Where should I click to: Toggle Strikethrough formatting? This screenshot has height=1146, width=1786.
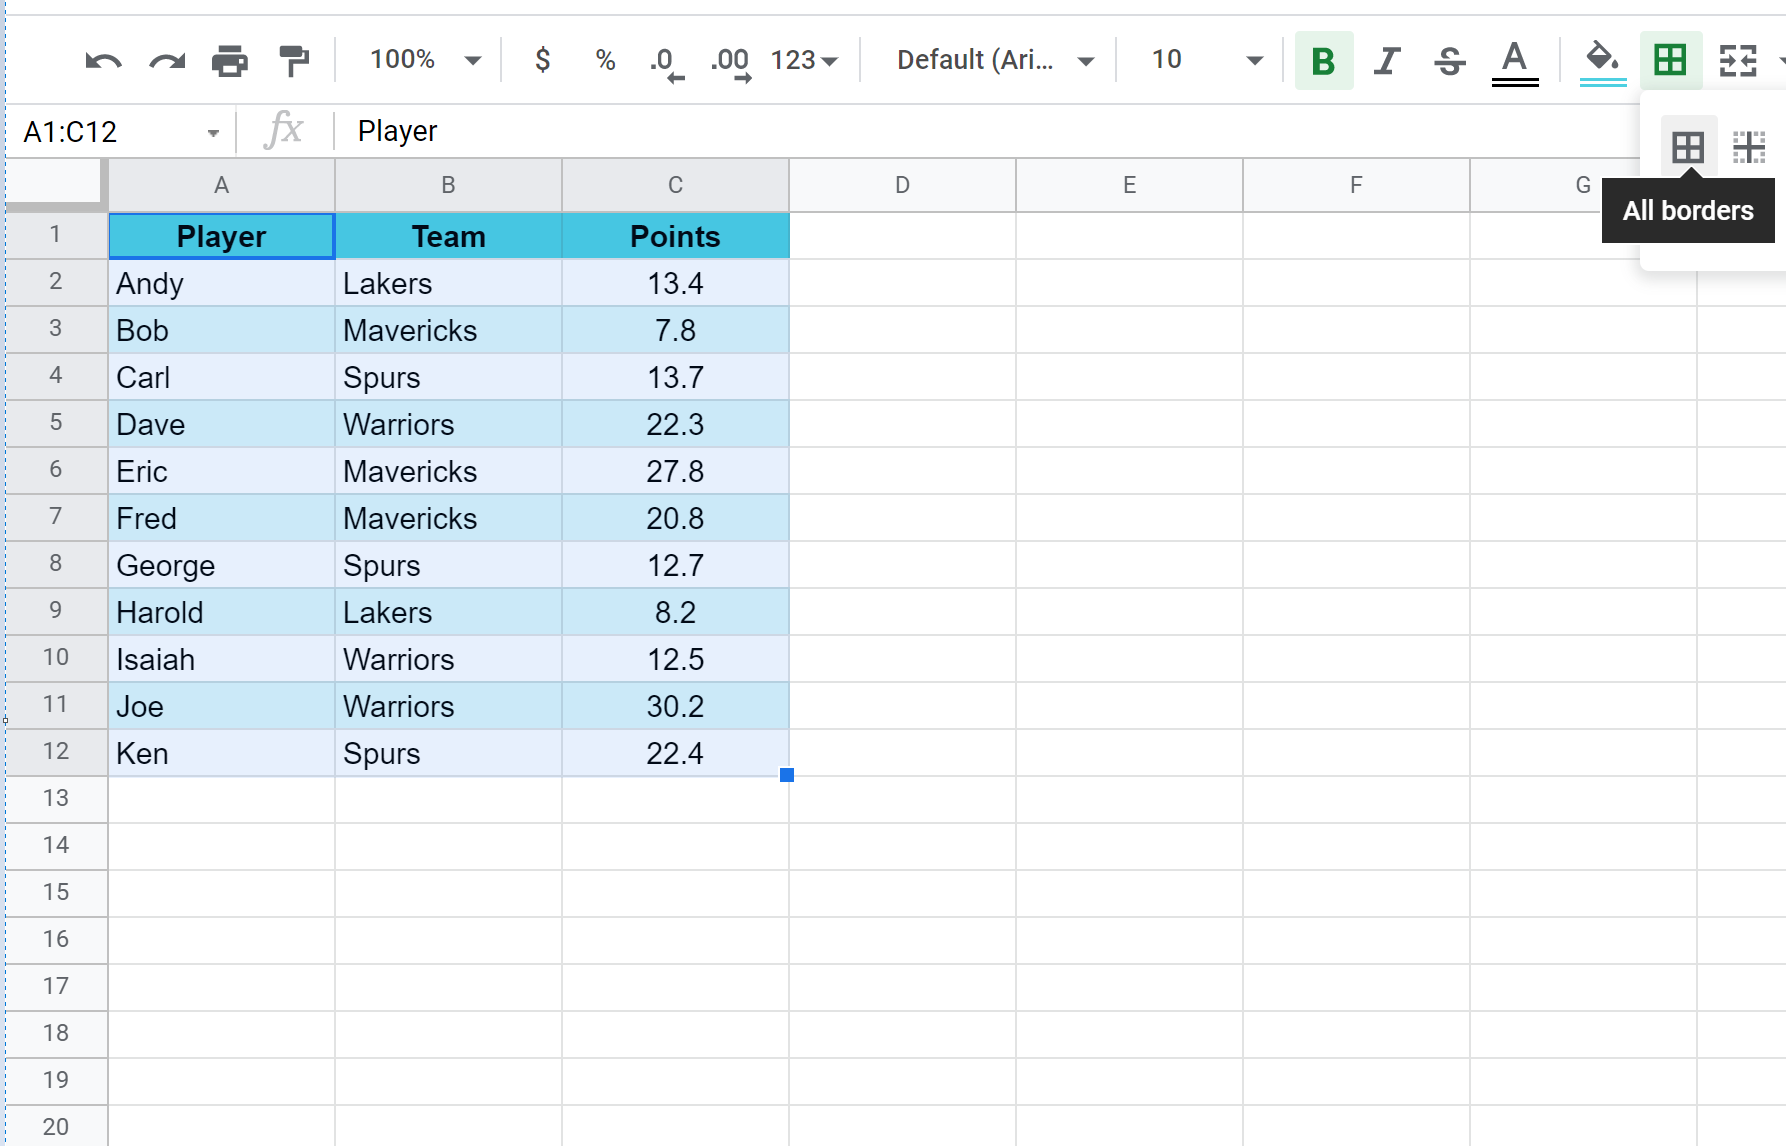pos(1449,61)
